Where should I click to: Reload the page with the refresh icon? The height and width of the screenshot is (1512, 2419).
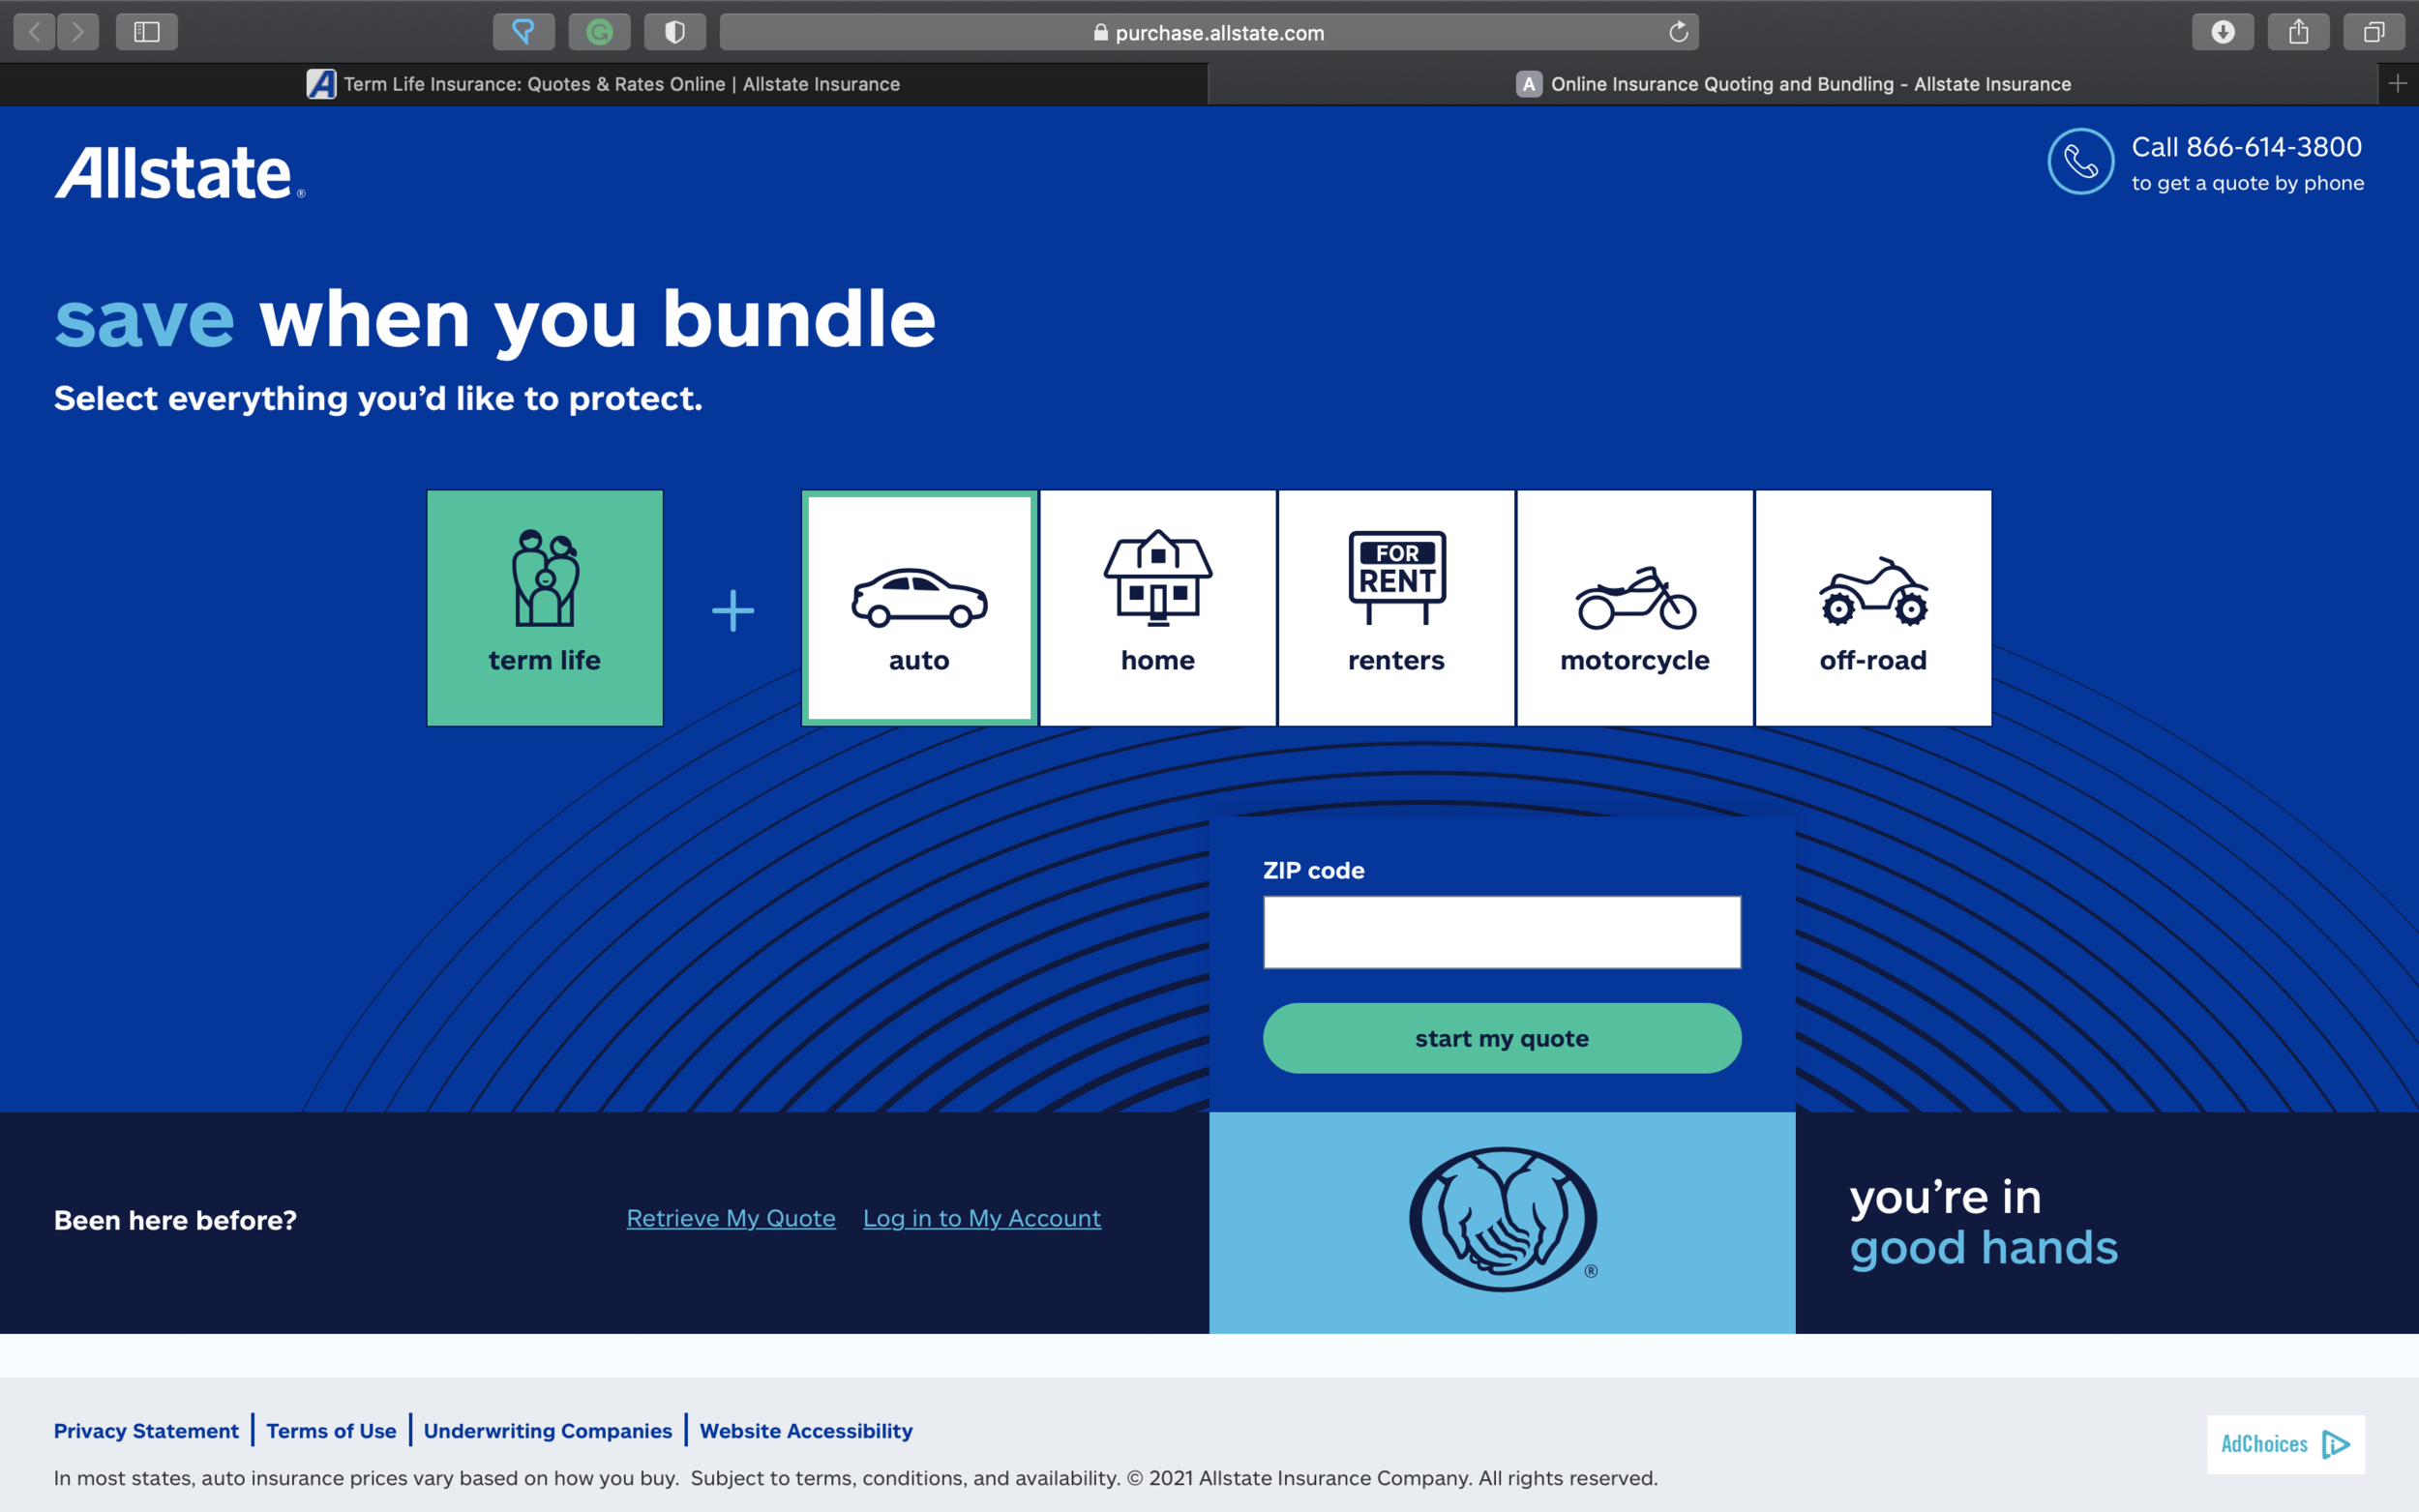tap(1678, 32)
